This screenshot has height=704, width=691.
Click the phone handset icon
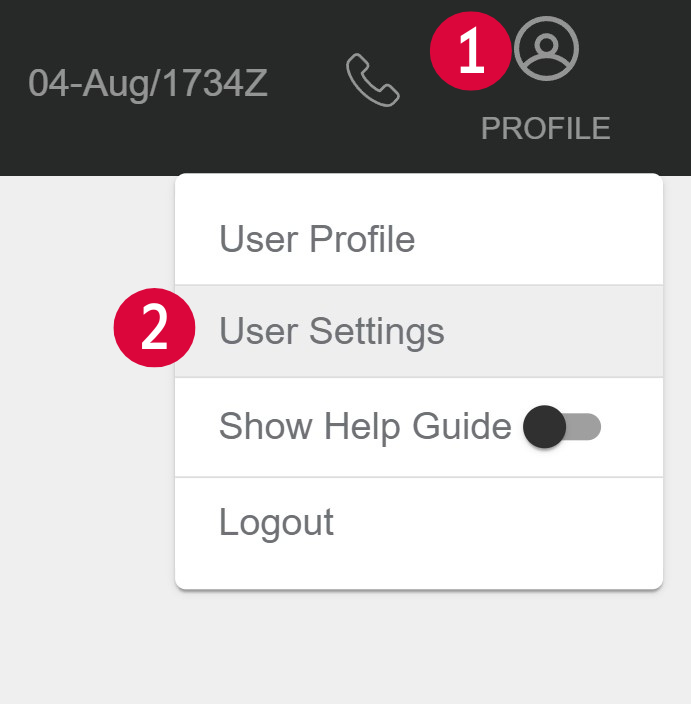click(373, 80)
